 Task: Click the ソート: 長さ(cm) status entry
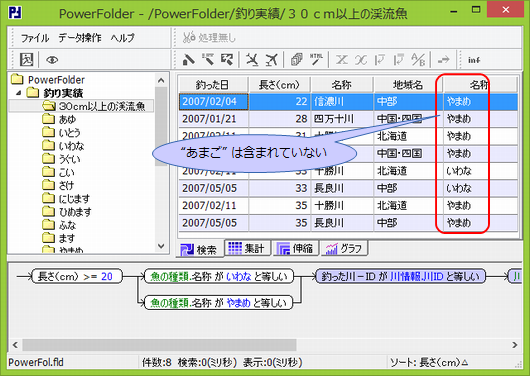pyautogui.click(x=429, y=362)
